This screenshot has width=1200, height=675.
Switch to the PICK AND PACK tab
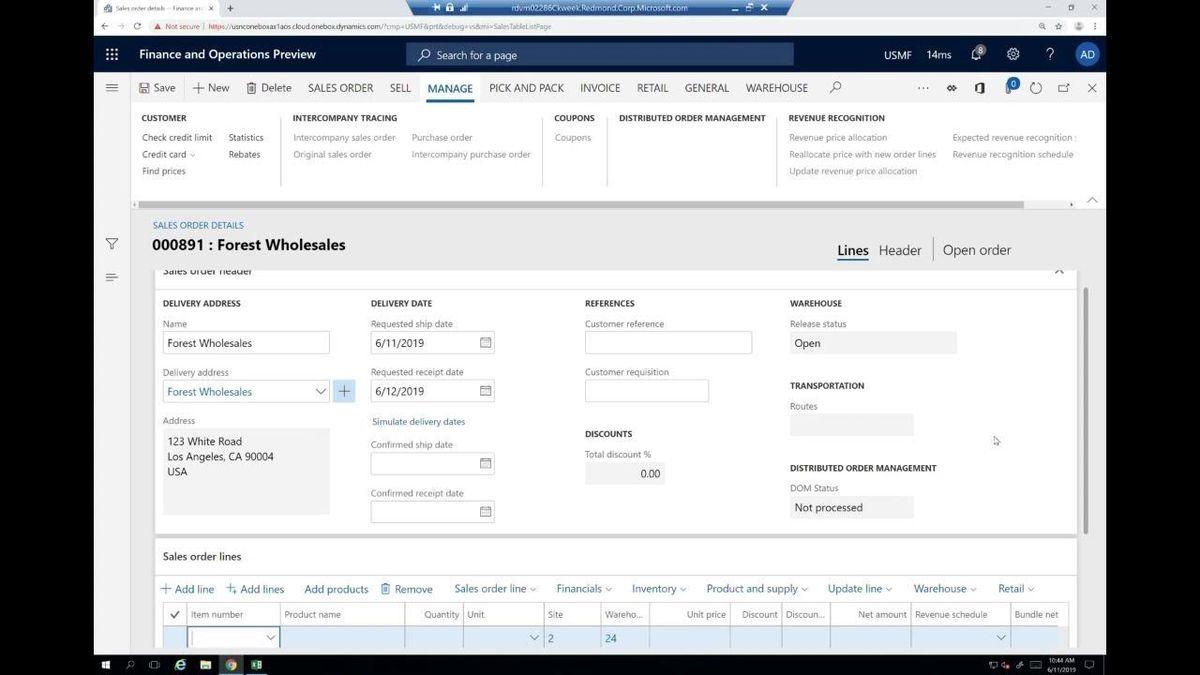pyautogui.click(x=526, y=88)
